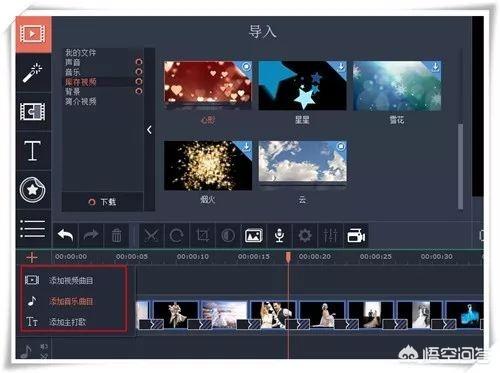Click 00:00:30 on the timeline ruler
The image size is (500, 373).
click(x=436, y=257)
